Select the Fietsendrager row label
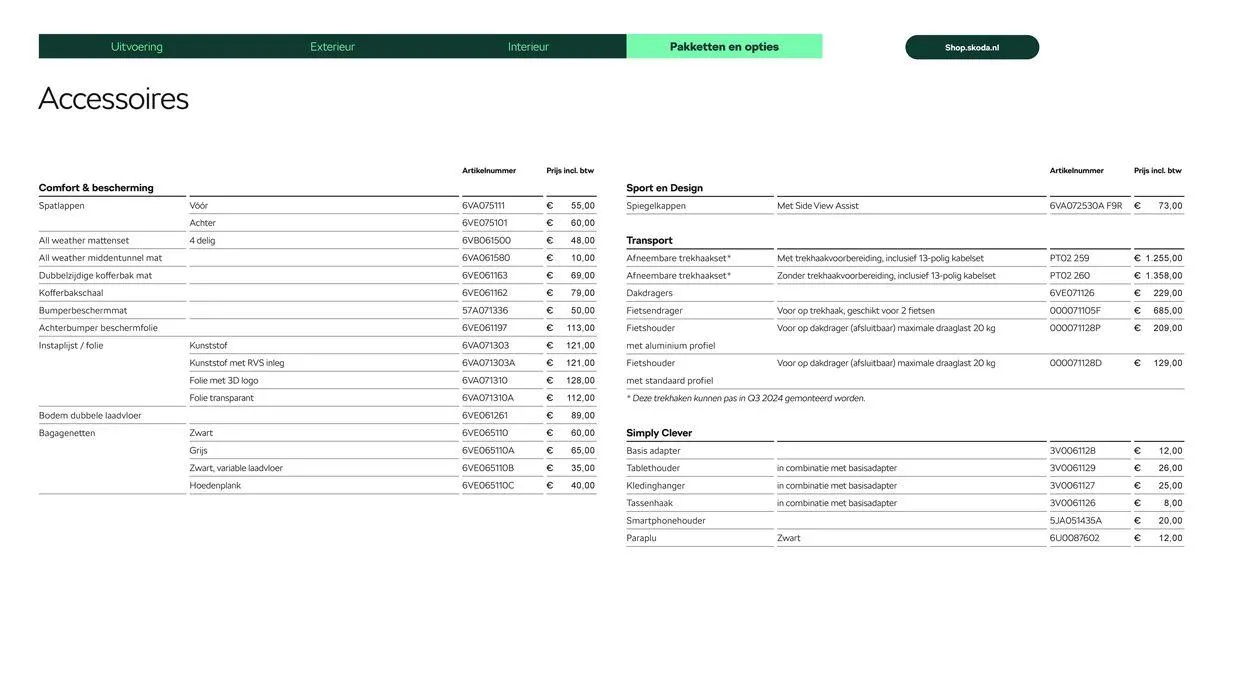The height and width of the screenshot is (700, 1244). (654, 311)
